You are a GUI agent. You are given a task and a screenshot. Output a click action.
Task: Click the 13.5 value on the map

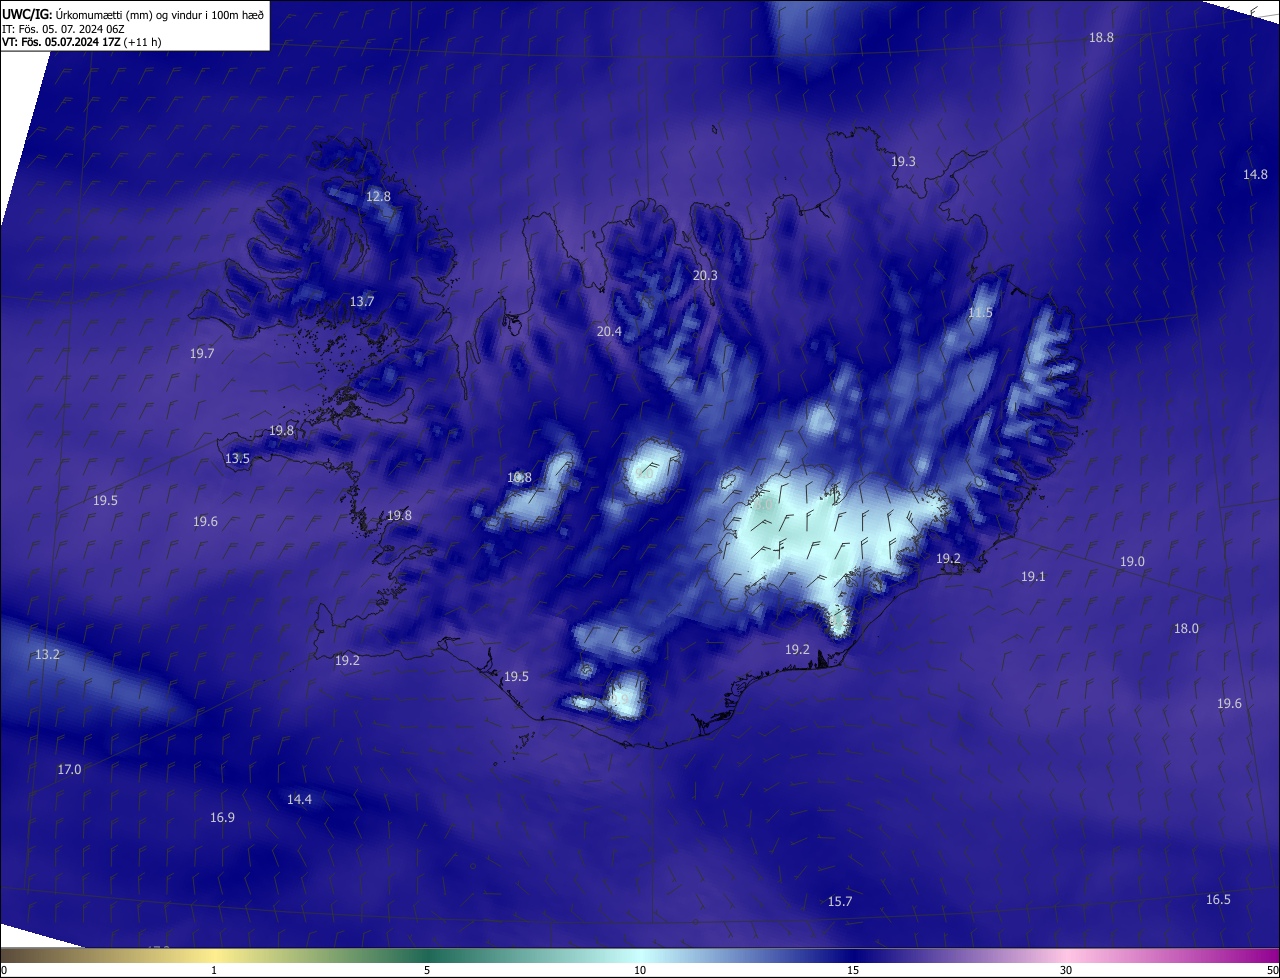237,458
